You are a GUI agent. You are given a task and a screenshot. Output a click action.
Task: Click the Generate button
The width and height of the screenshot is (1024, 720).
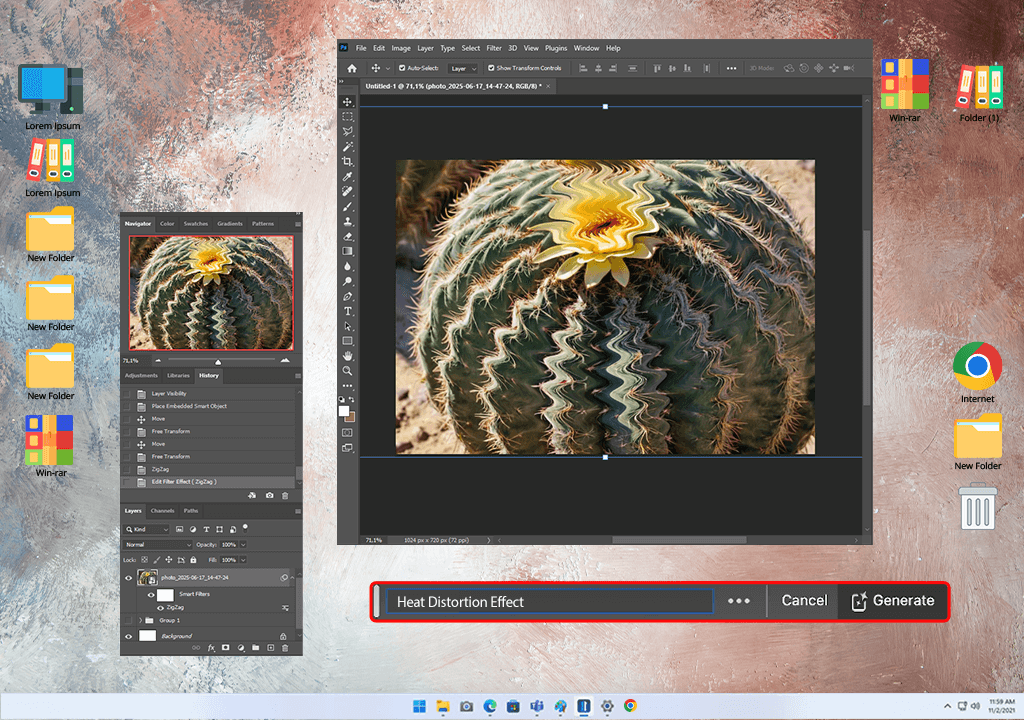(893, 600)
